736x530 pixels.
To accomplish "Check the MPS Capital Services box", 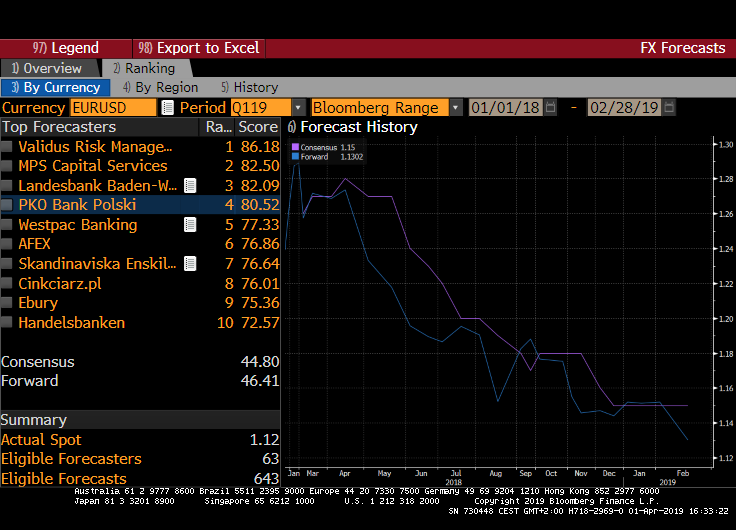I will pyautogui.click(x=8, y=166).
